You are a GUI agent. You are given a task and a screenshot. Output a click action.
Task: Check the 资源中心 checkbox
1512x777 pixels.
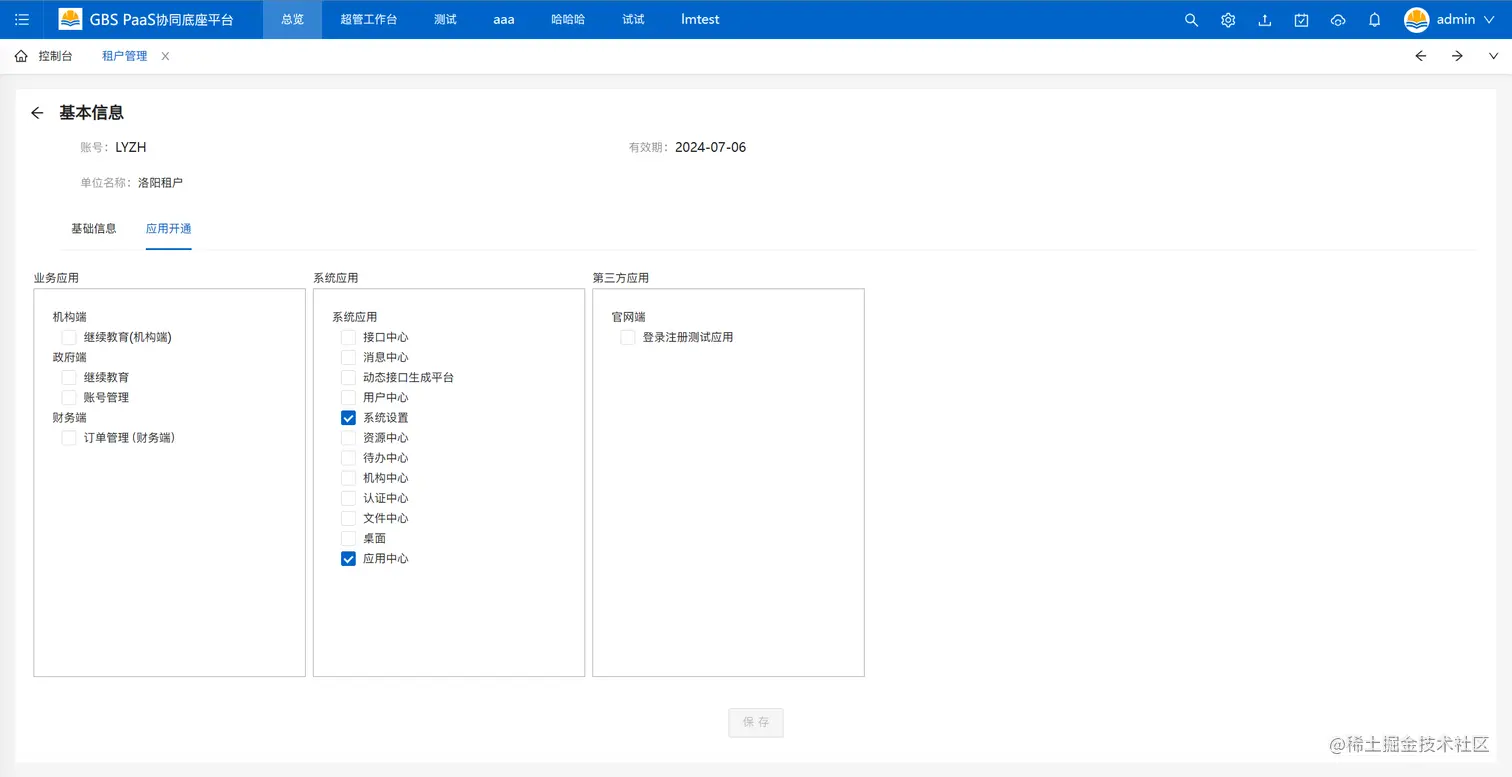[348, 437]
